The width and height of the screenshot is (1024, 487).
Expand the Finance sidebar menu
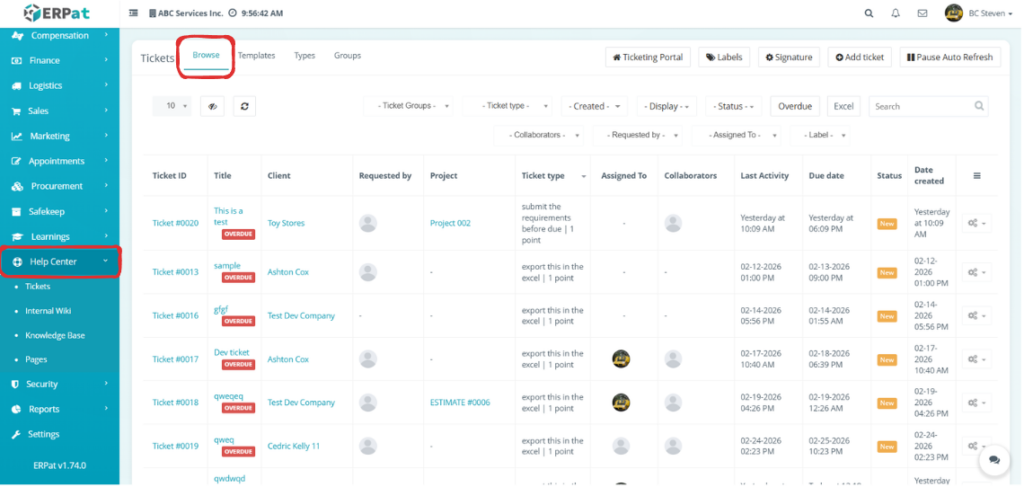click(x=45, y=61)
